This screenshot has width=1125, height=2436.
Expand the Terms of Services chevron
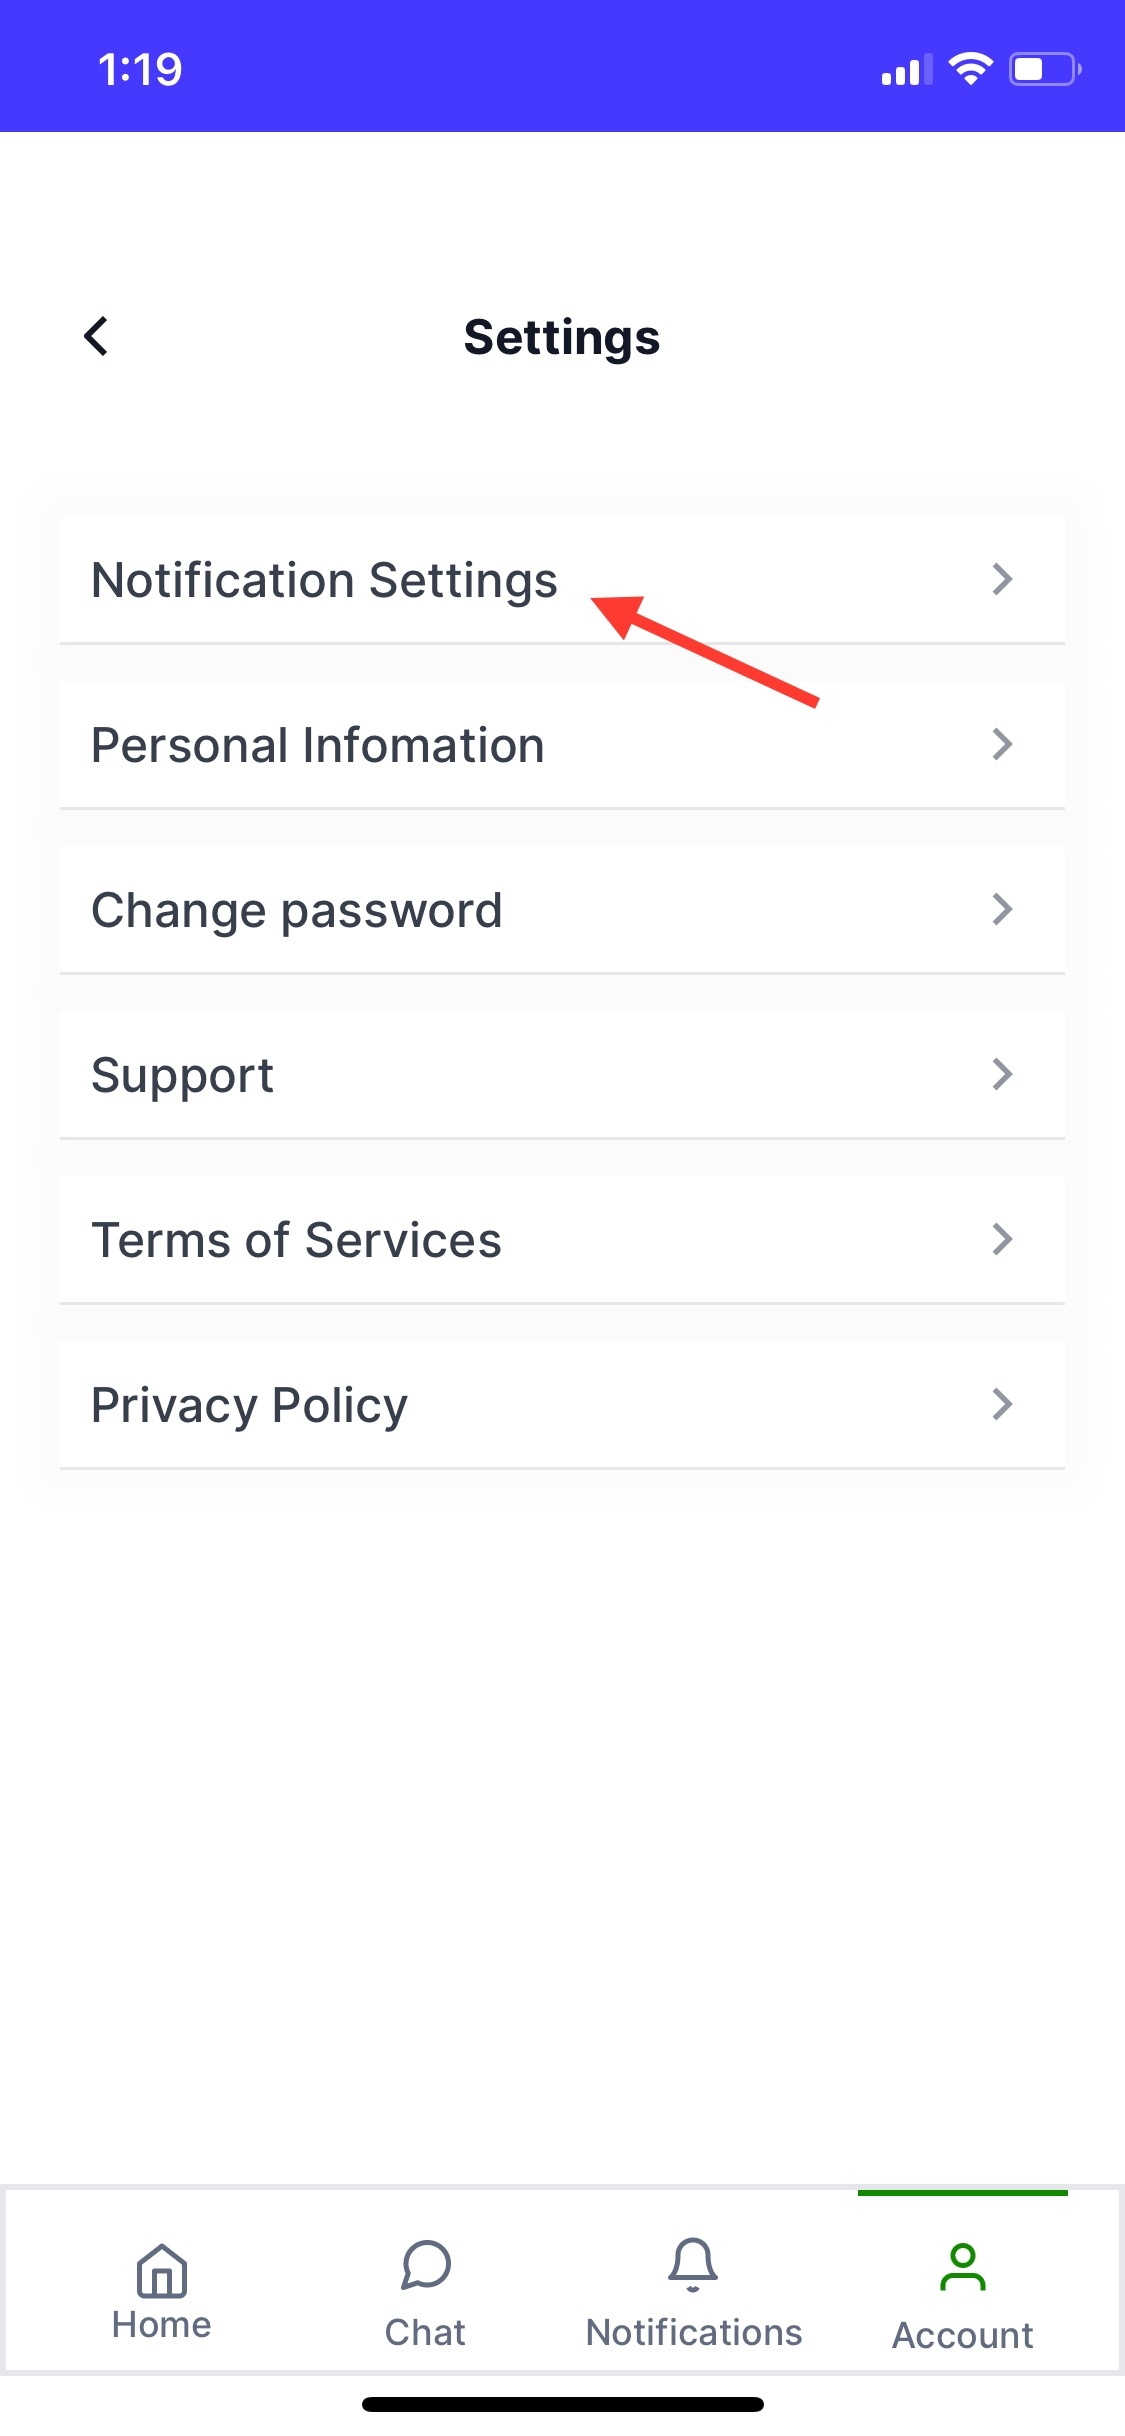(1002, 1239)
